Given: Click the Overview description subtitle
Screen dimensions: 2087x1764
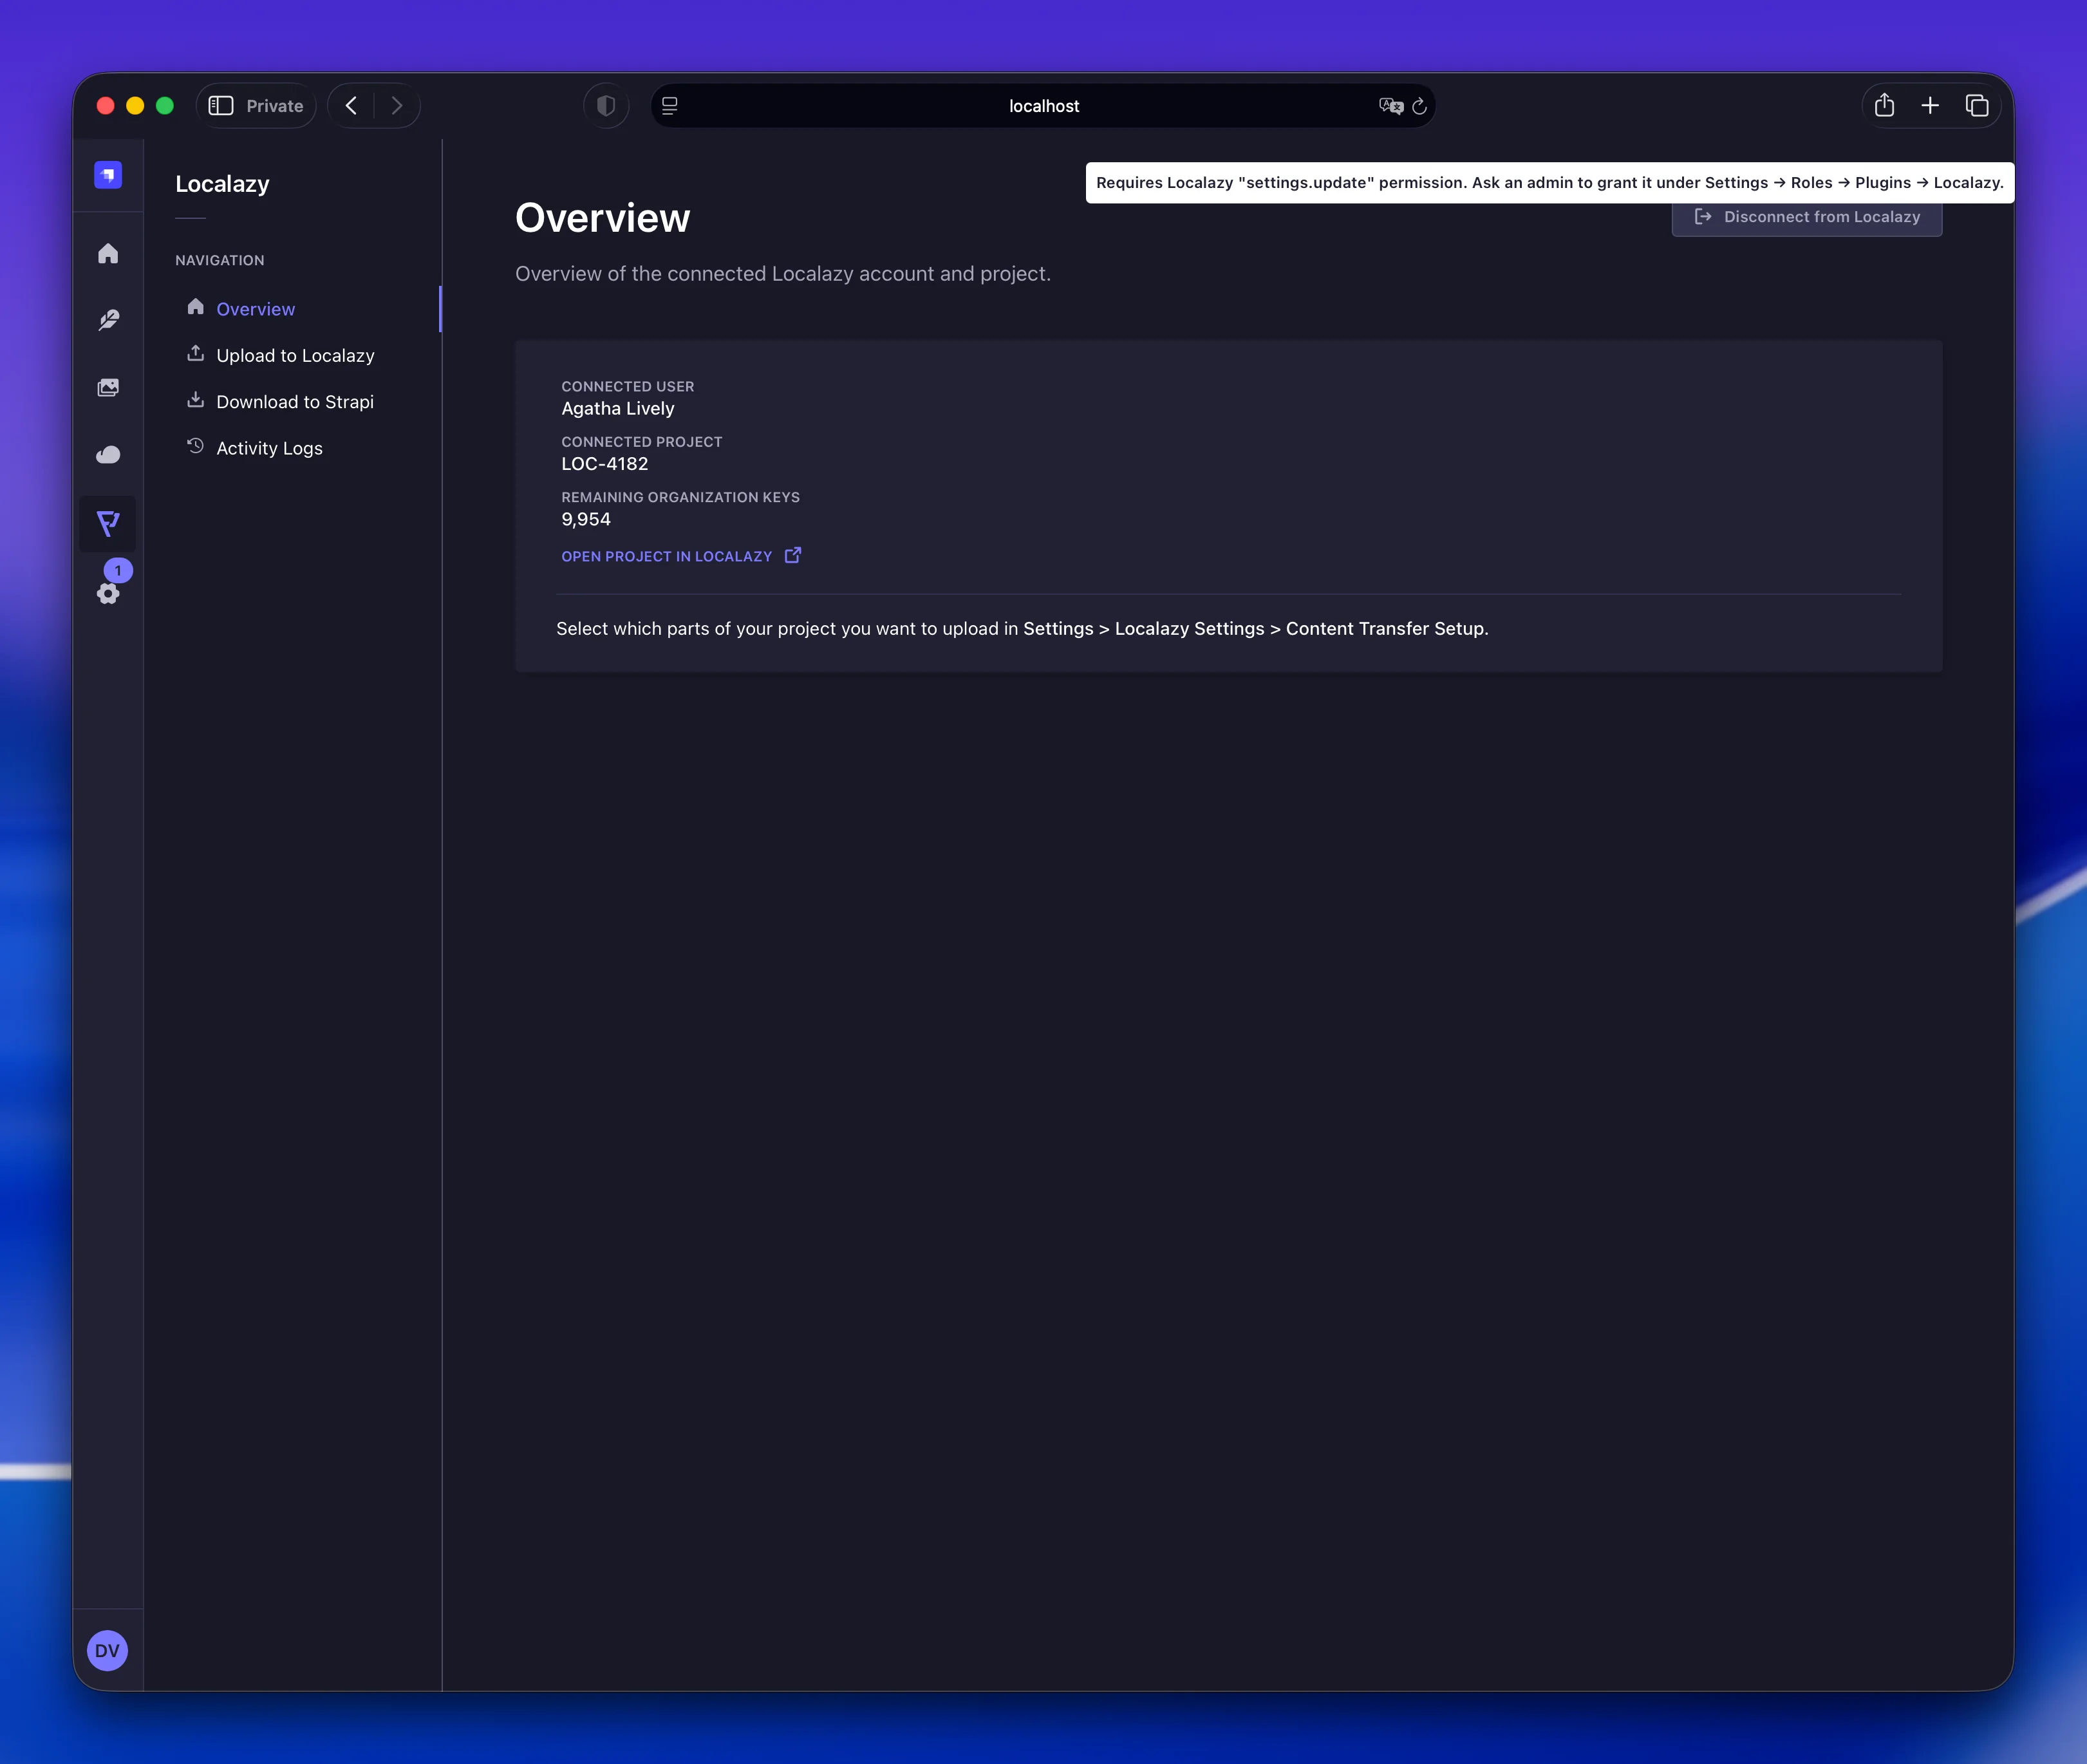Looking at the screenshot, I should [783, 274].
